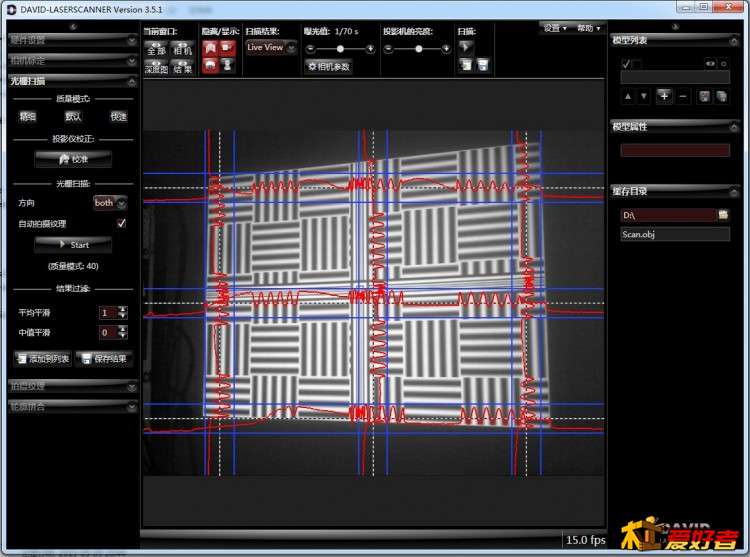Click the 平均平滑 value field
The image size is (750, 557).
108,313
